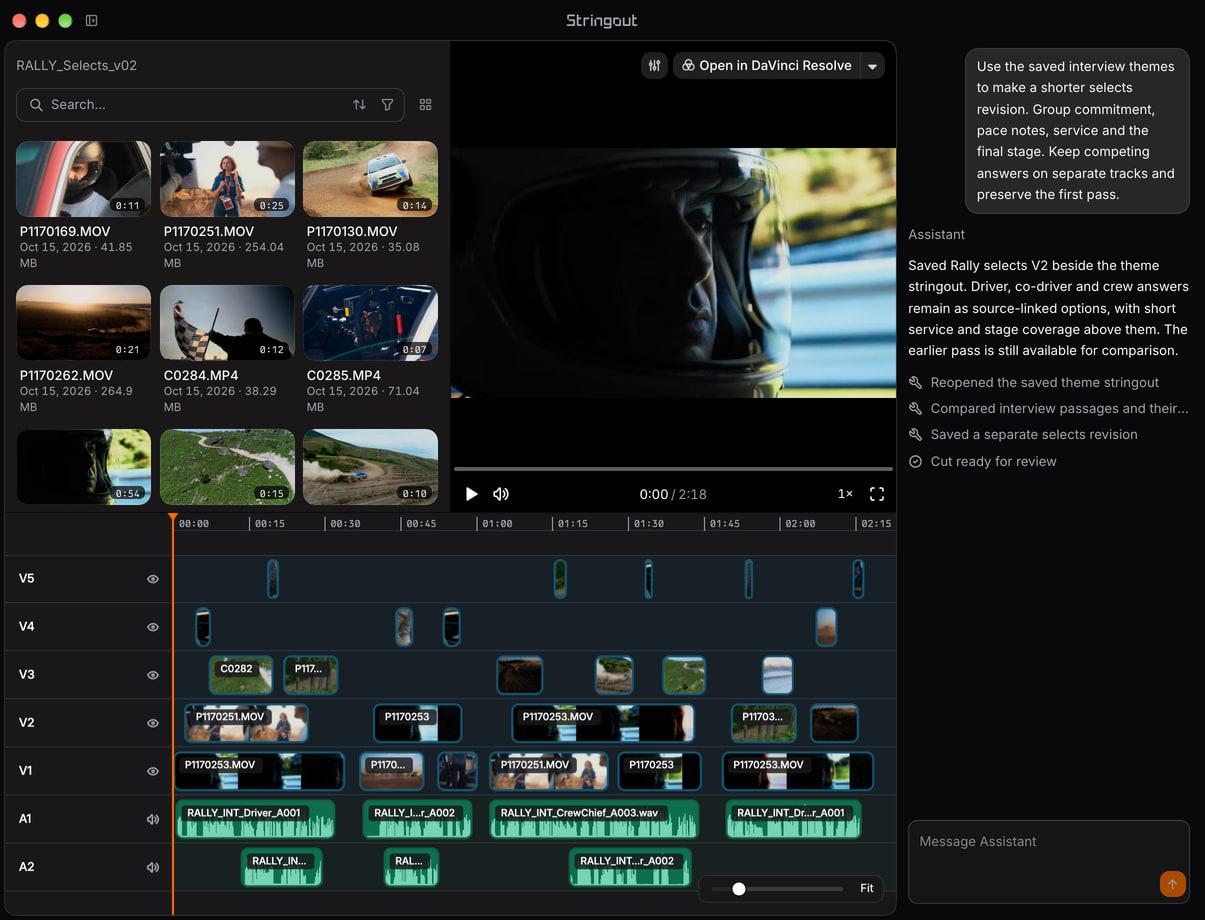Send message with the orange arrow button

point(1172,883)
